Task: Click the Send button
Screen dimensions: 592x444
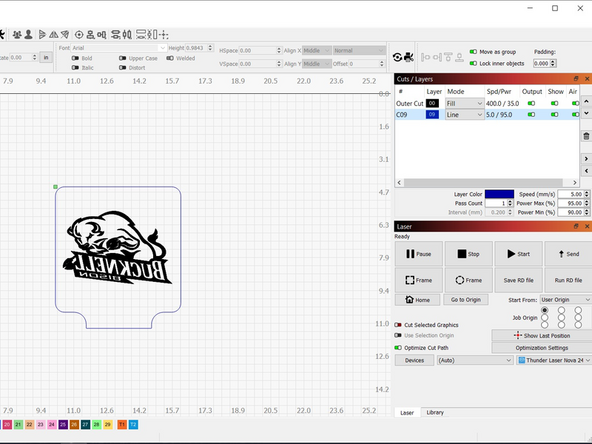Action: (x=568, y=254)
